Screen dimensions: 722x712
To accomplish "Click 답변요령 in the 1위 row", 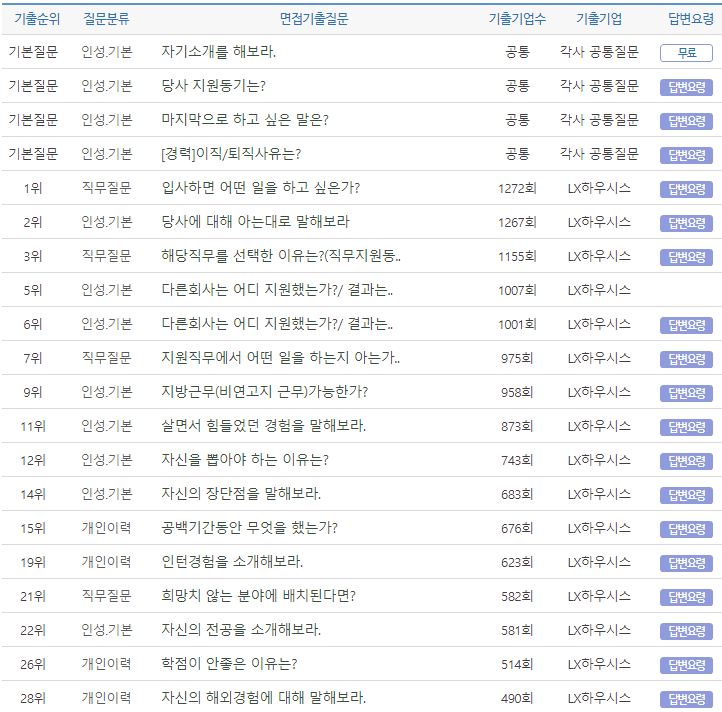I will pyautogui.click(x=686, y=189).
